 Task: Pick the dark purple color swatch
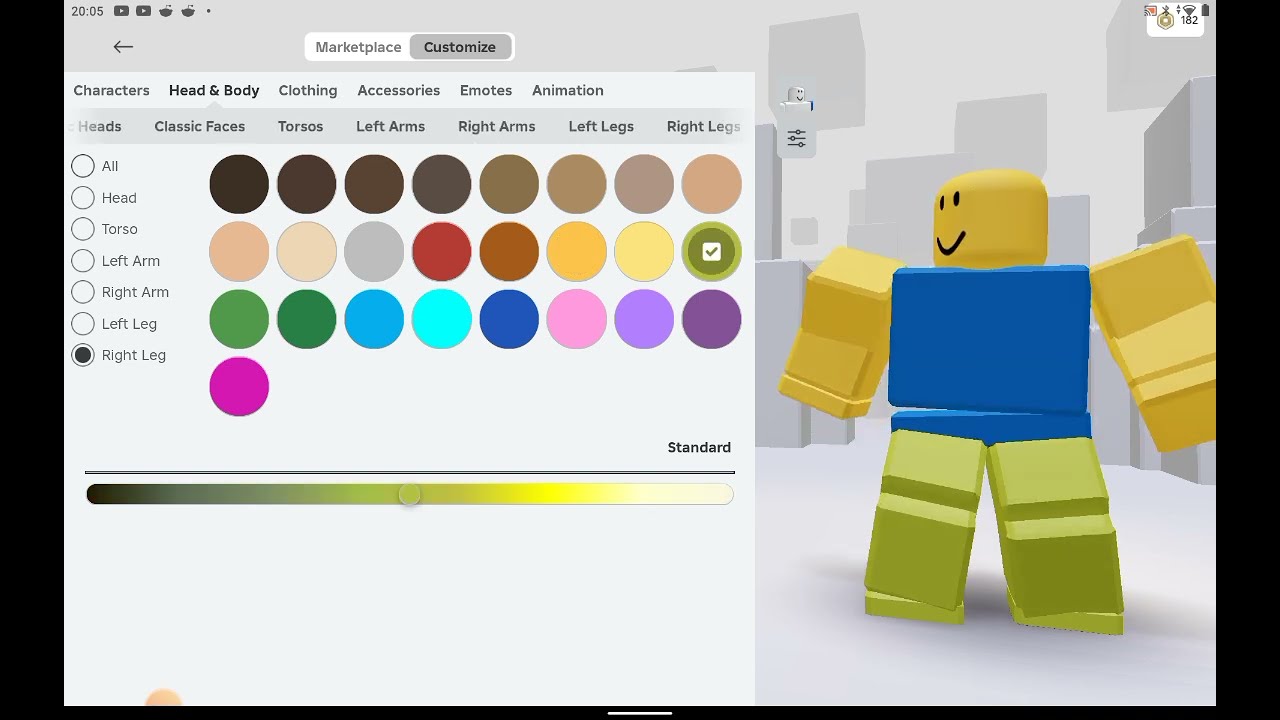[x=712, y=319]
